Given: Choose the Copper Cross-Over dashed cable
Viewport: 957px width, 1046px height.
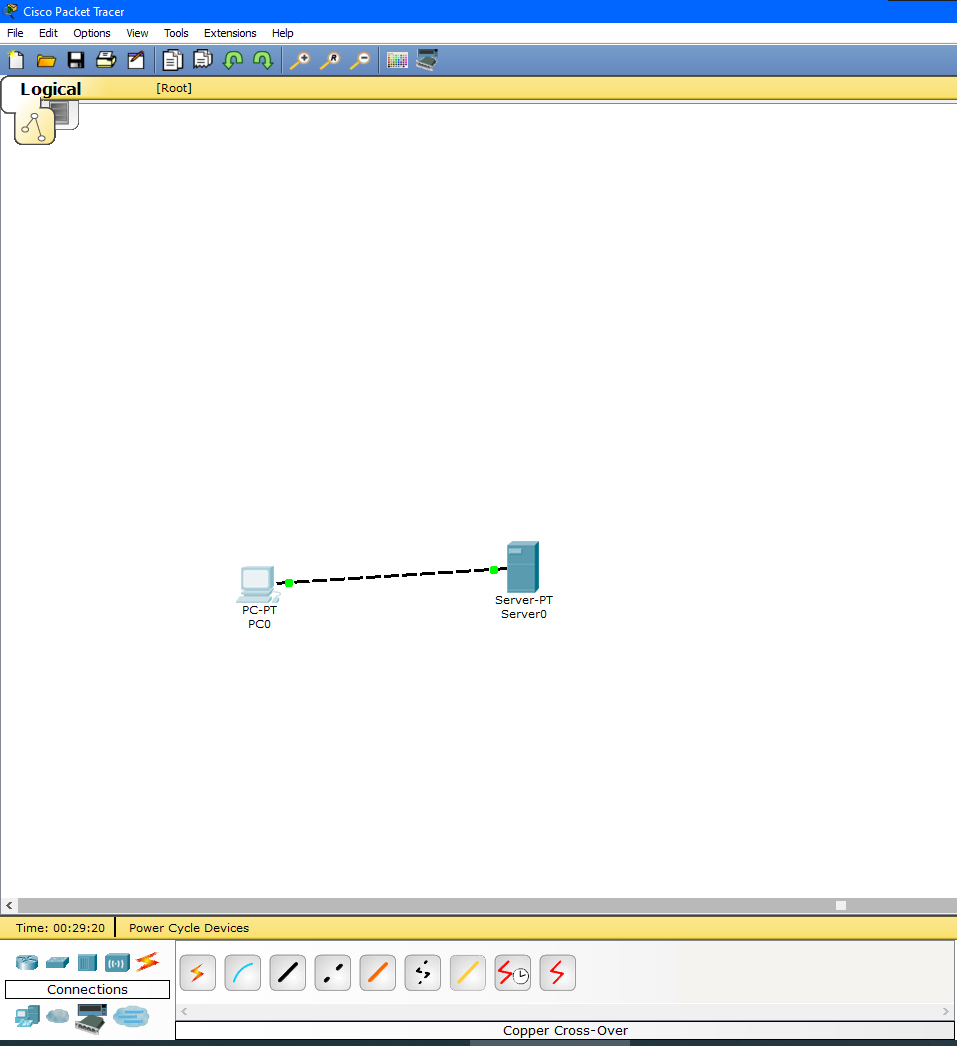Looking at the screenshot, I should click(333, 973).
